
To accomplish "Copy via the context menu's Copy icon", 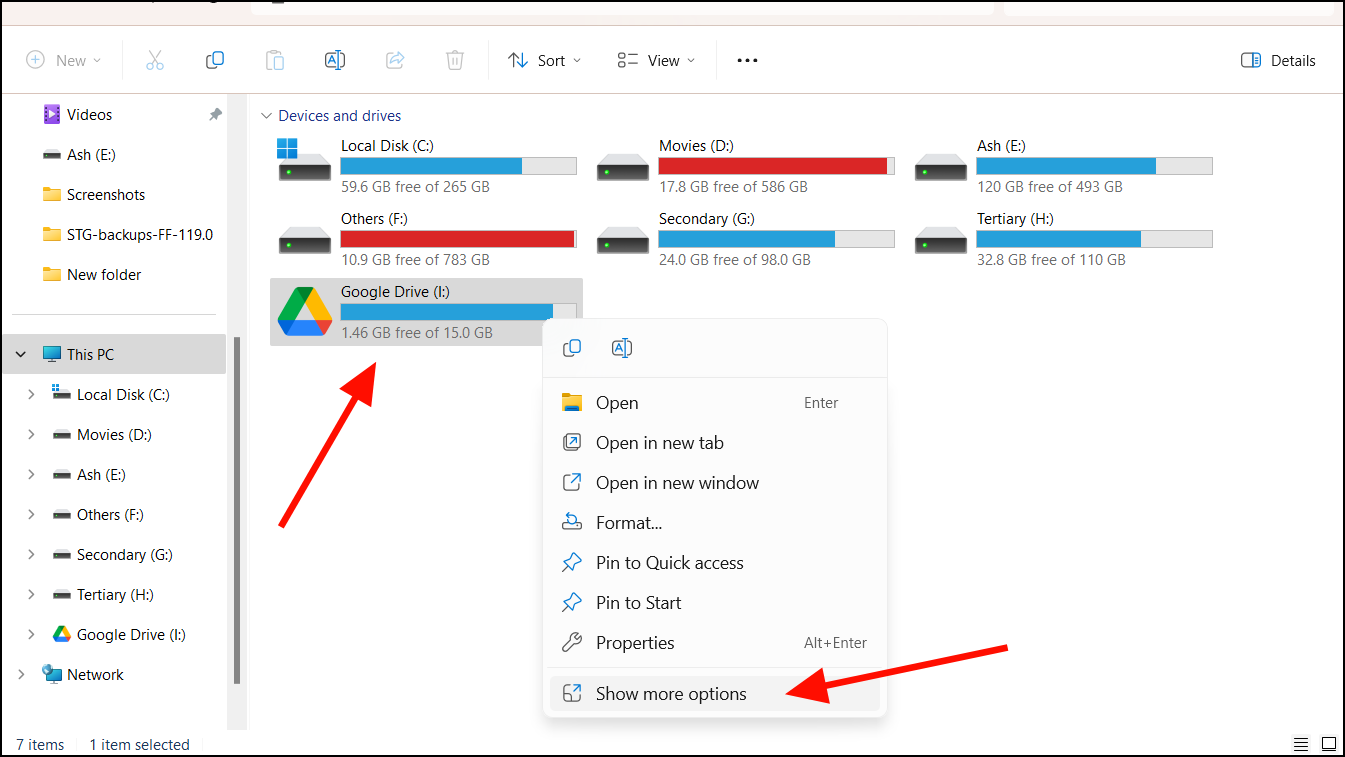I will tap(572, 348).
